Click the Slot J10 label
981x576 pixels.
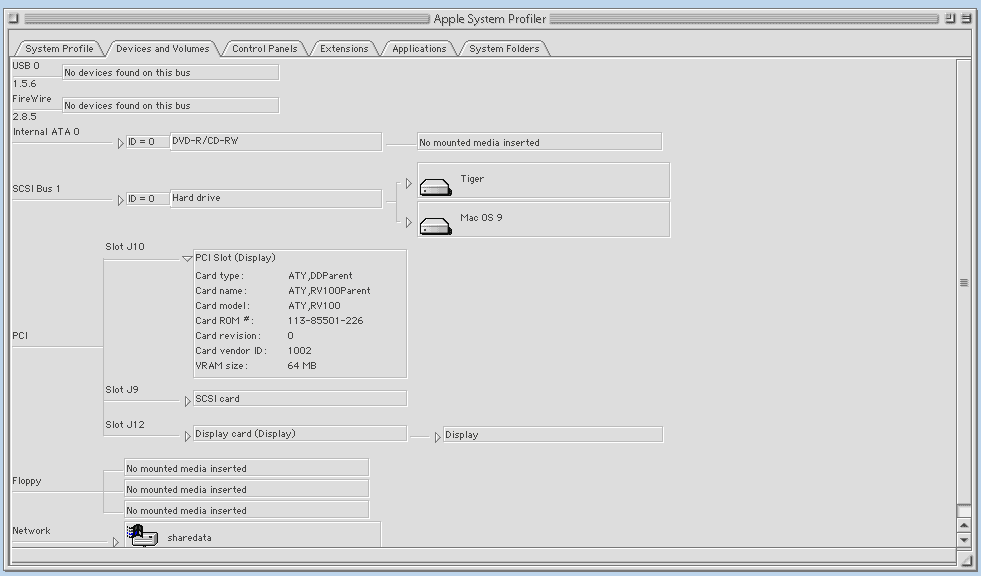(x=125, y=247)
